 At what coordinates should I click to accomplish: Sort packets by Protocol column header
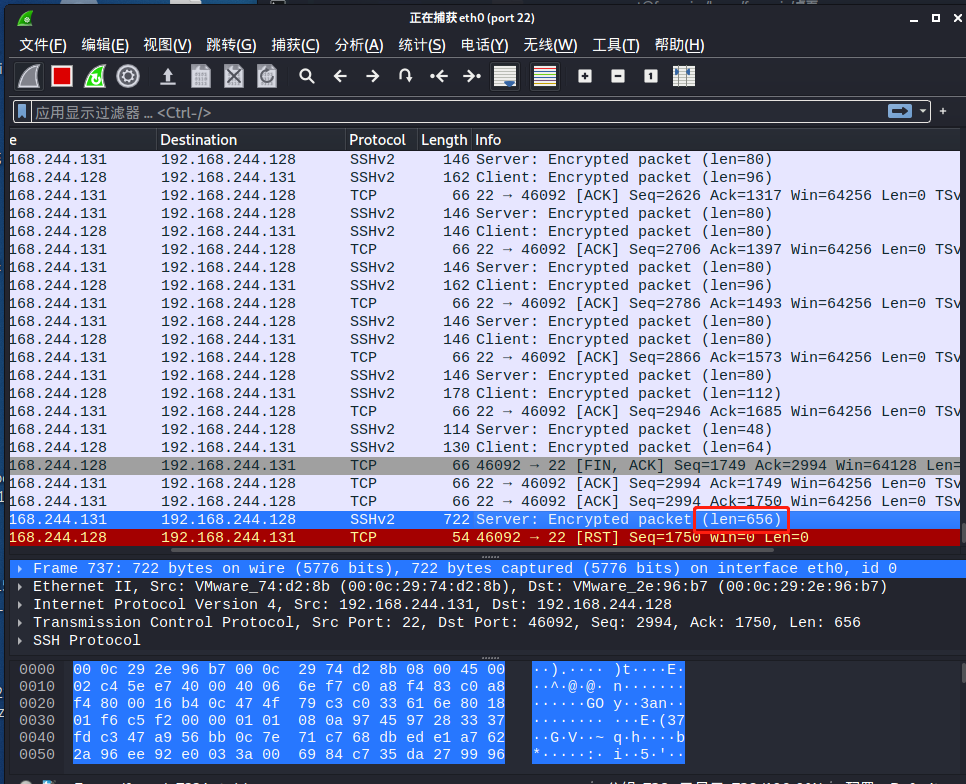[x=378, y=140]
